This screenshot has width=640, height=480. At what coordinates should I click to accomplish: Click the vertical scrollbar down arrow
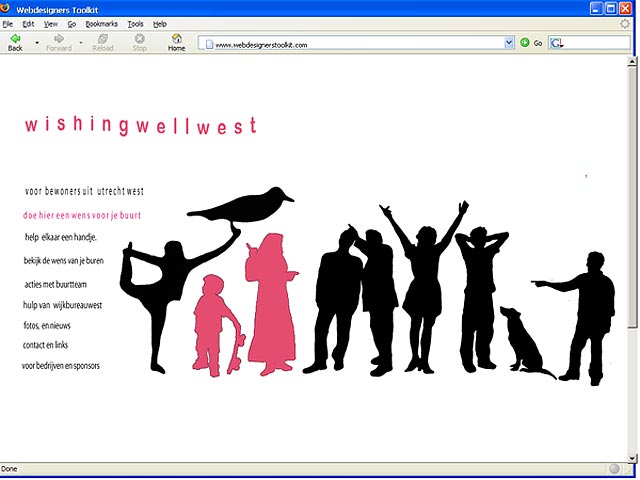(x=632, y=457)
